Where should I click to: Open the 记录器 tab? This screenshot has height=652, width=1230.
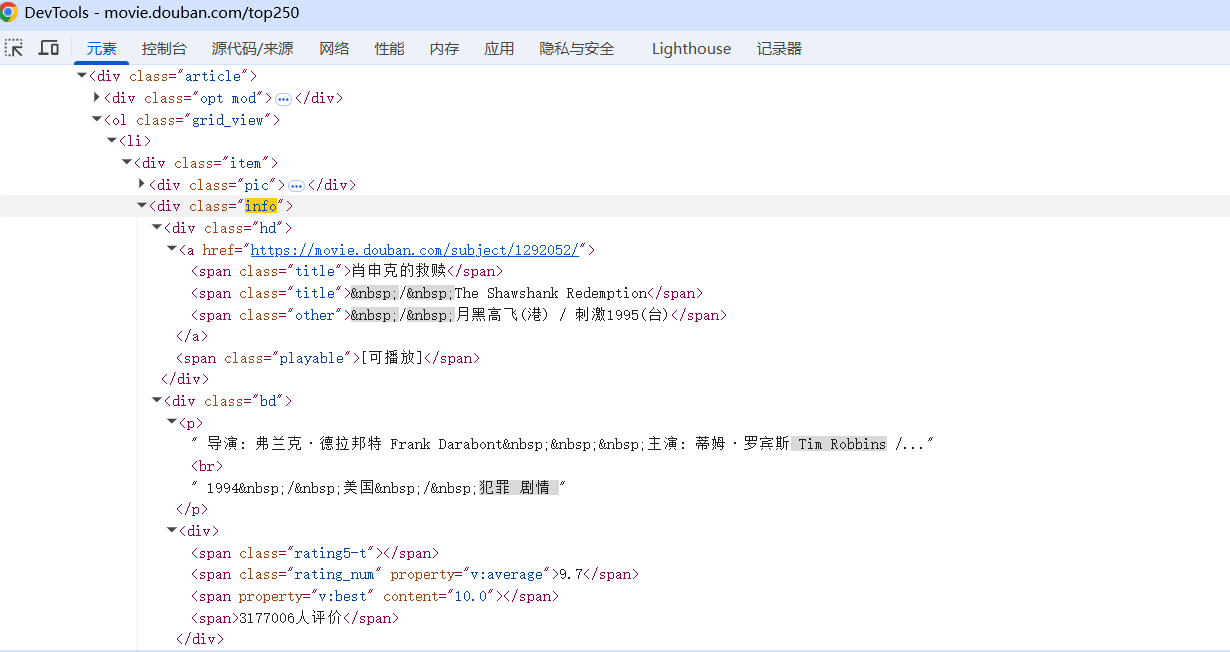[x=779, y=49]
